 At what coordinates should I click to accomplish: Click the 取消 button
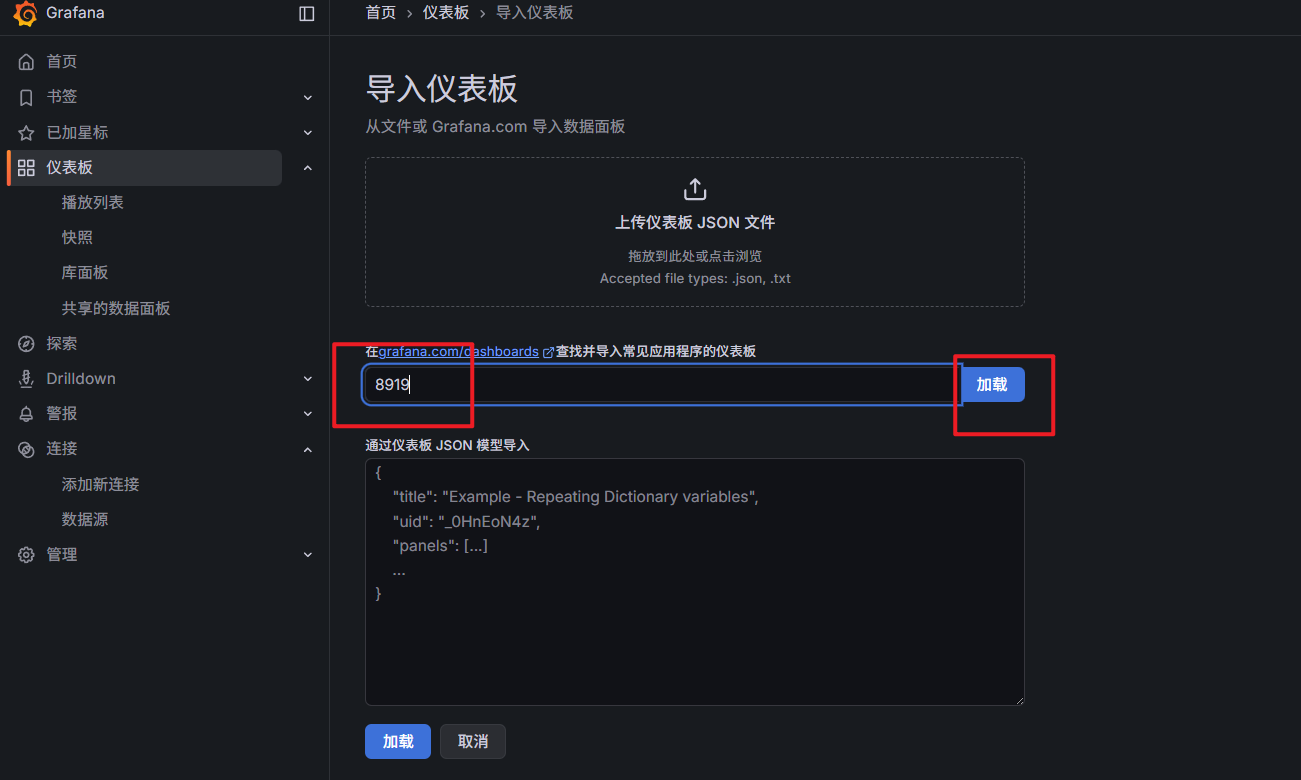click(x=473, y=741)
